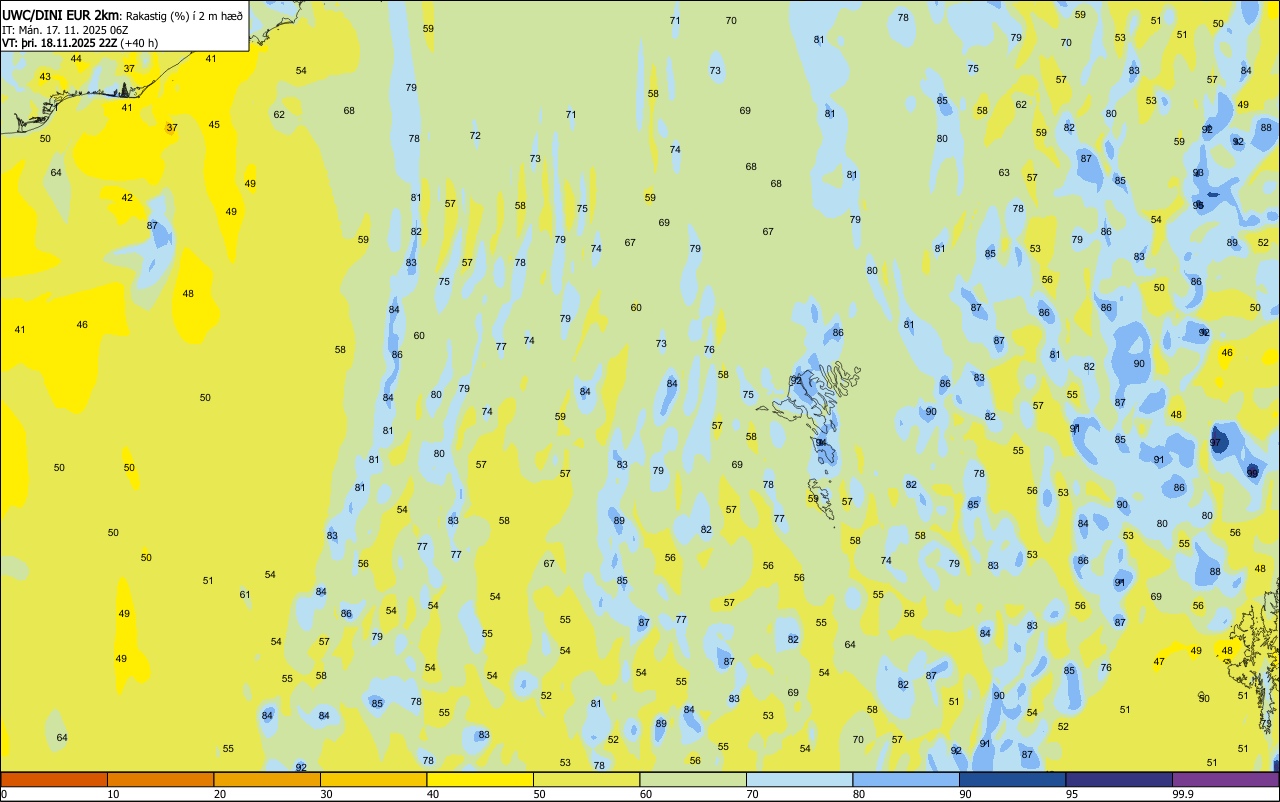Click the map value "97"
The width and height of the screenshot is (1280, 802).
click(1215, 442)
